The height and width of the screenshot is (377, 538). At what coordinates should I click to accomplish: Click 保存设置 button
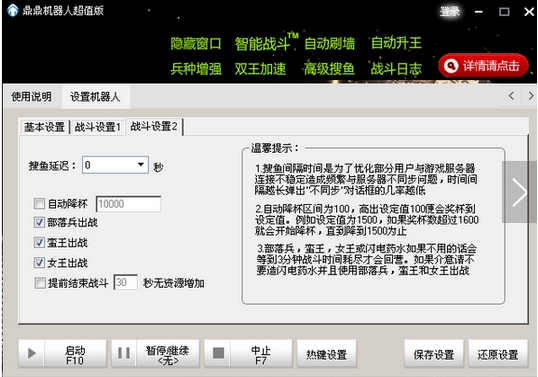434,354
